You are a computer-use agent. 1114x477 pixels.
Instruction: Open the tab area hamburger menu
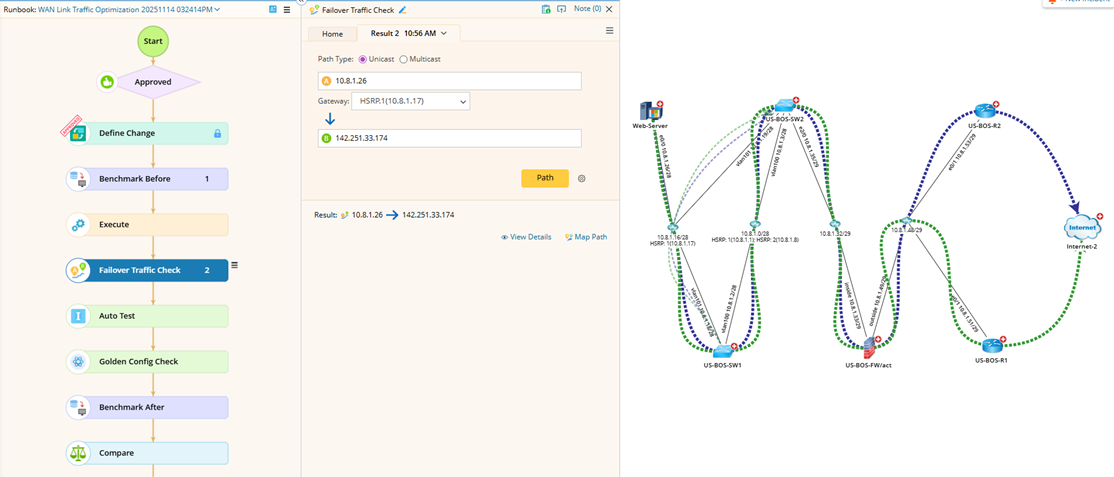[610, 31]
